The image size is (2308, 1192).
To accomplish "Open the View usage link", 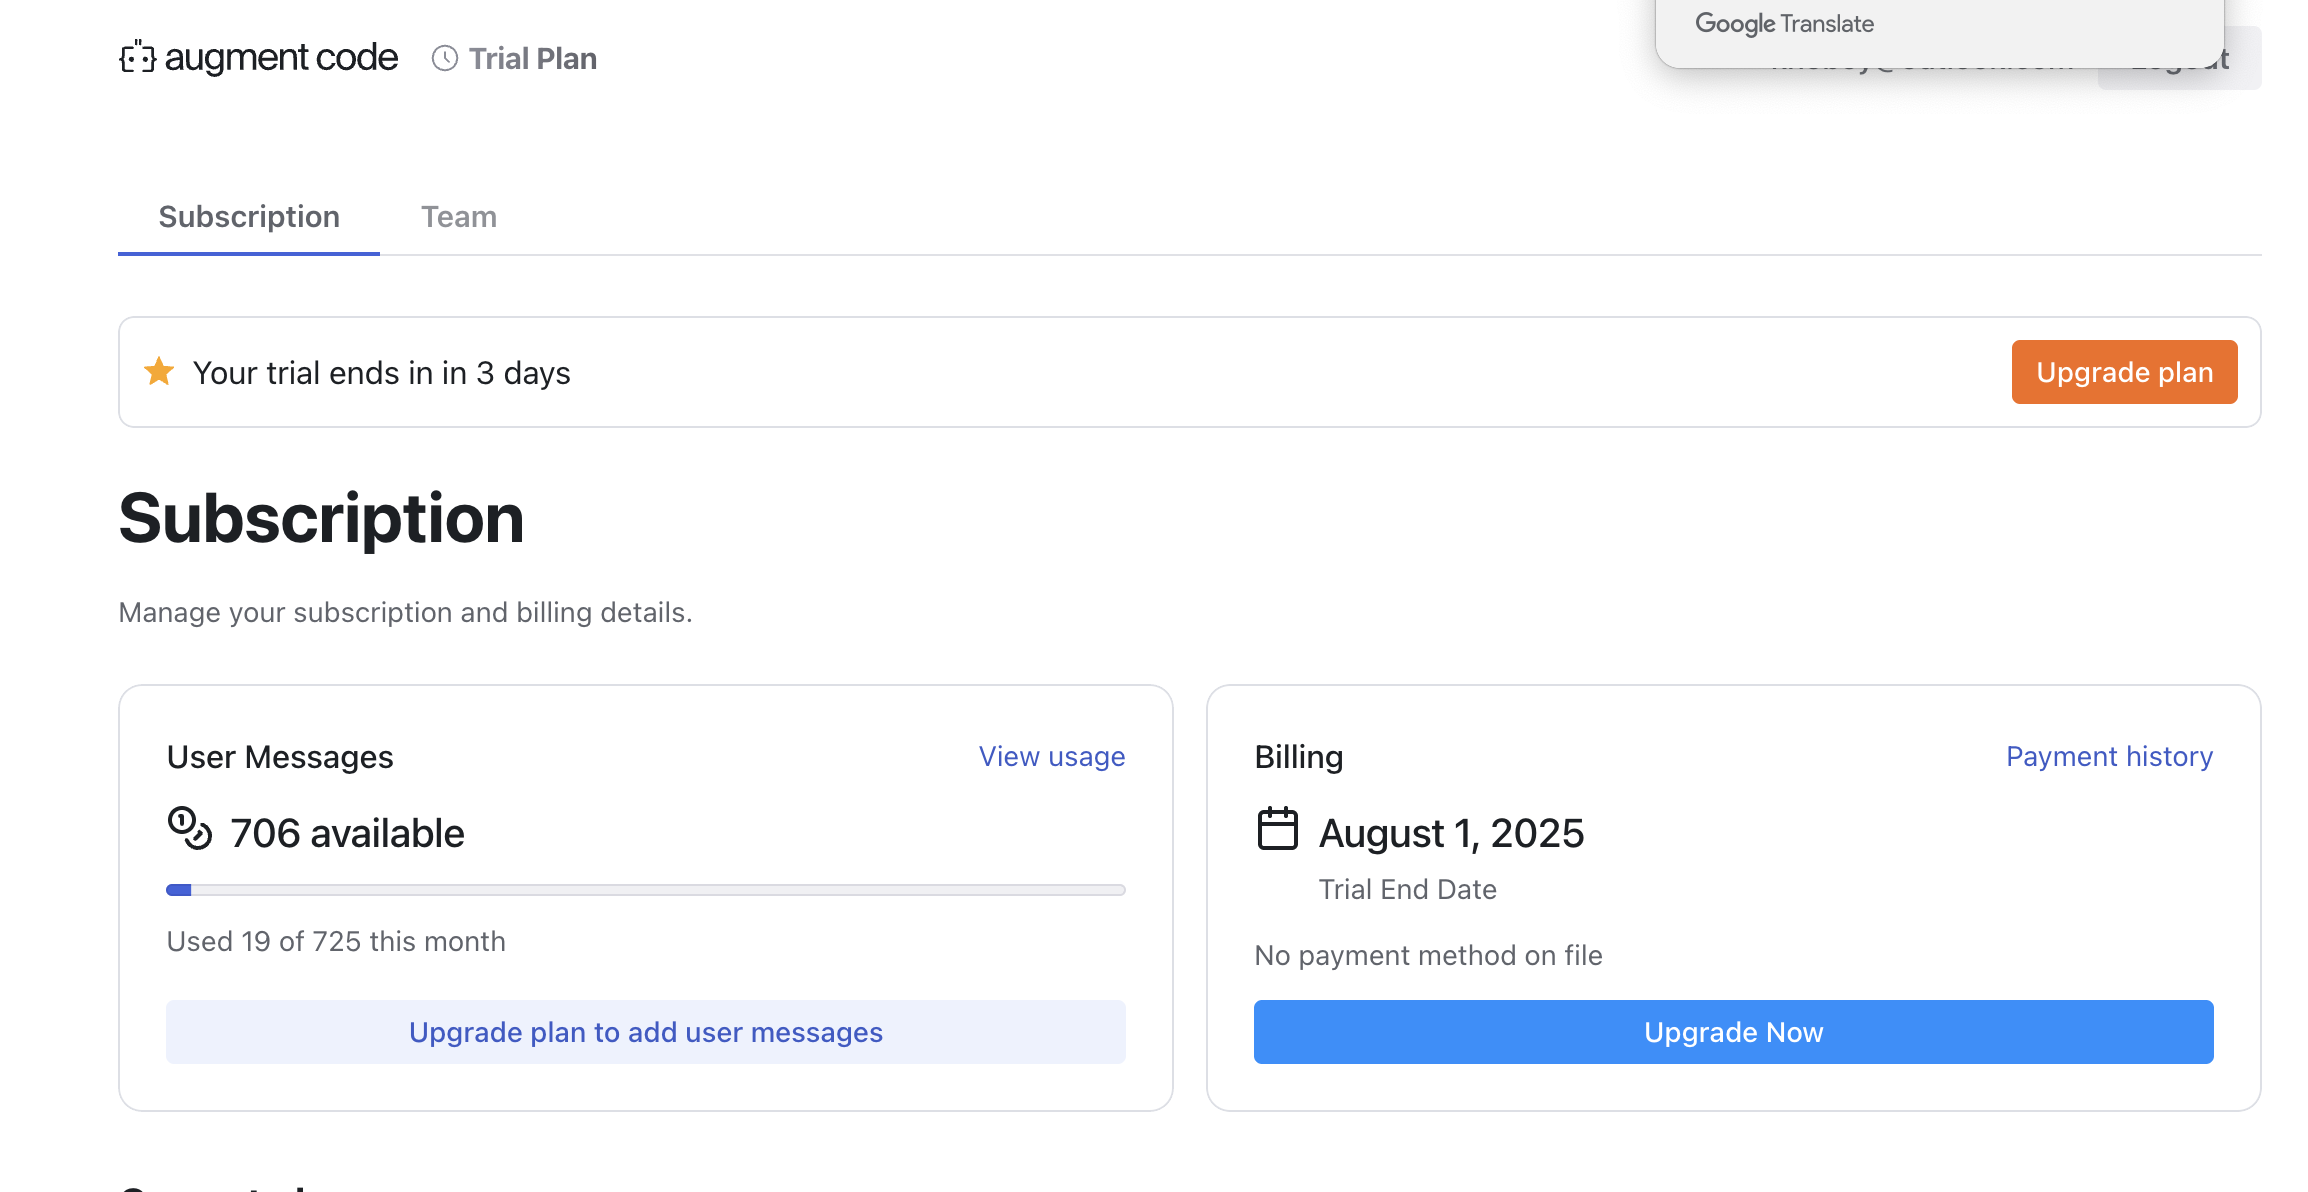I will pos(1052,757).
